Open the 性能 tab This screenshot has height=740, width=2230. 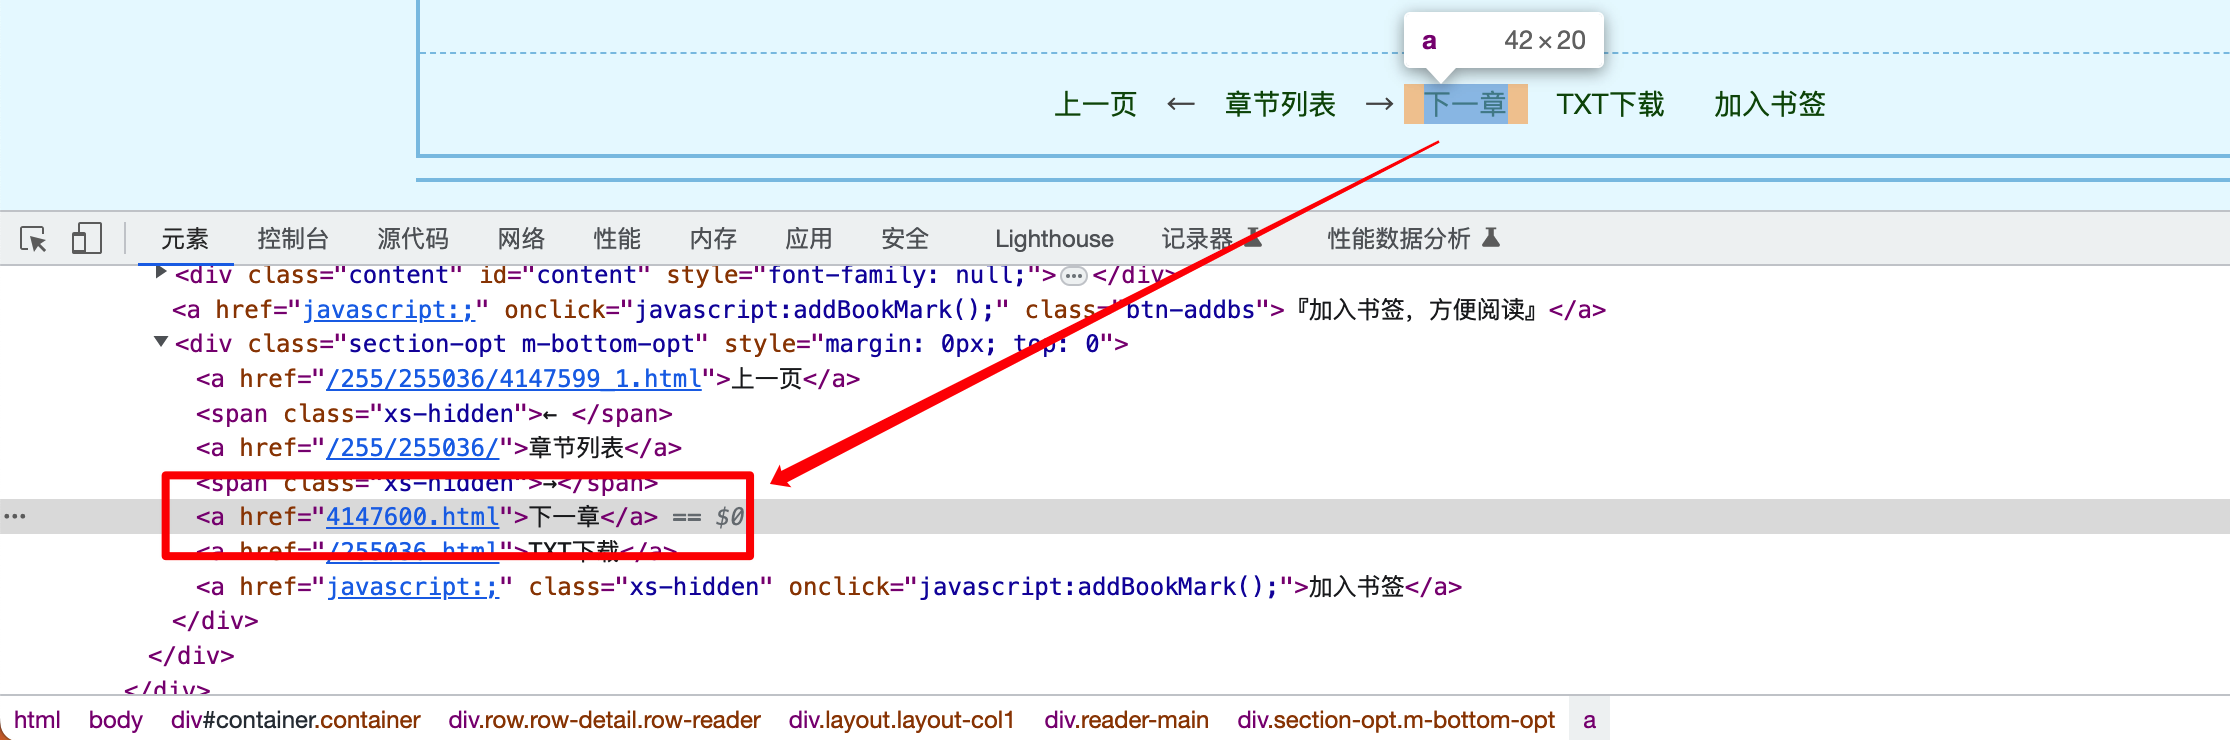617,239
